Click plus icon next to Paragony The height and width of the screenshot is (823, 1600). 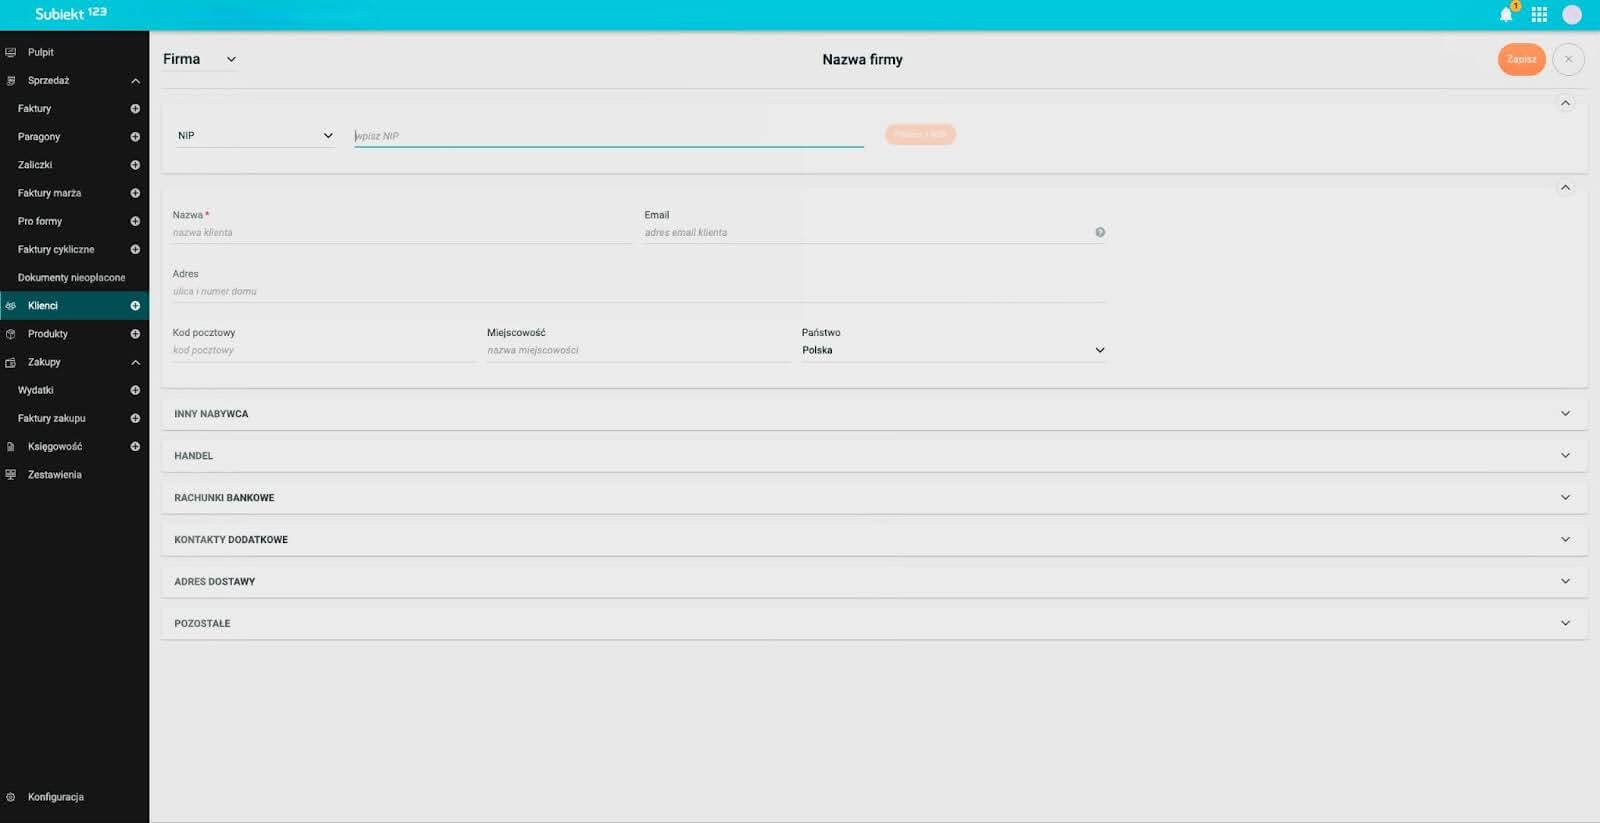pos(135,137)
